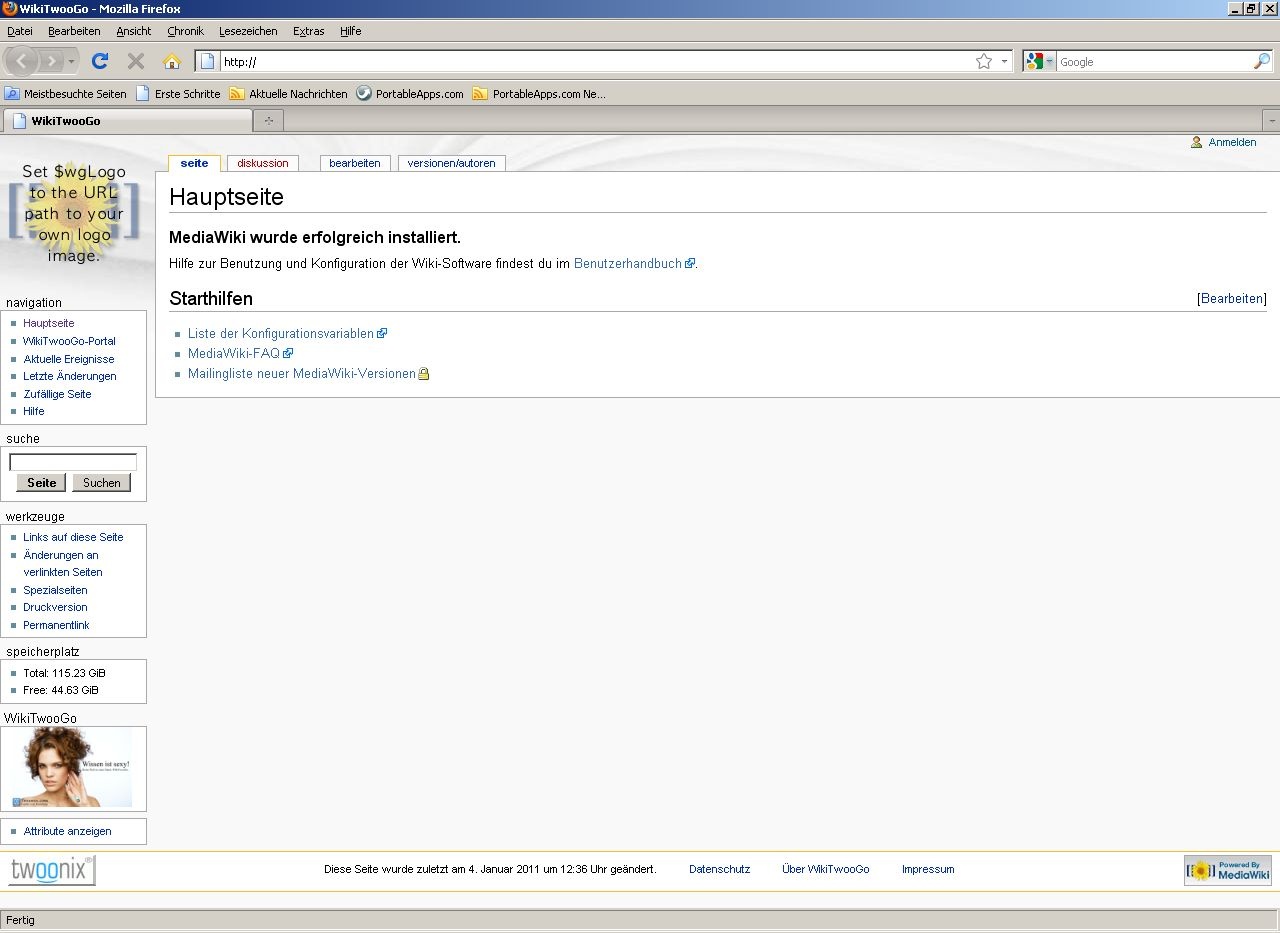Go to Hauptseite in navigation sidebar
This screenshot has width=1280, height=933.
[x=49, y=323]
